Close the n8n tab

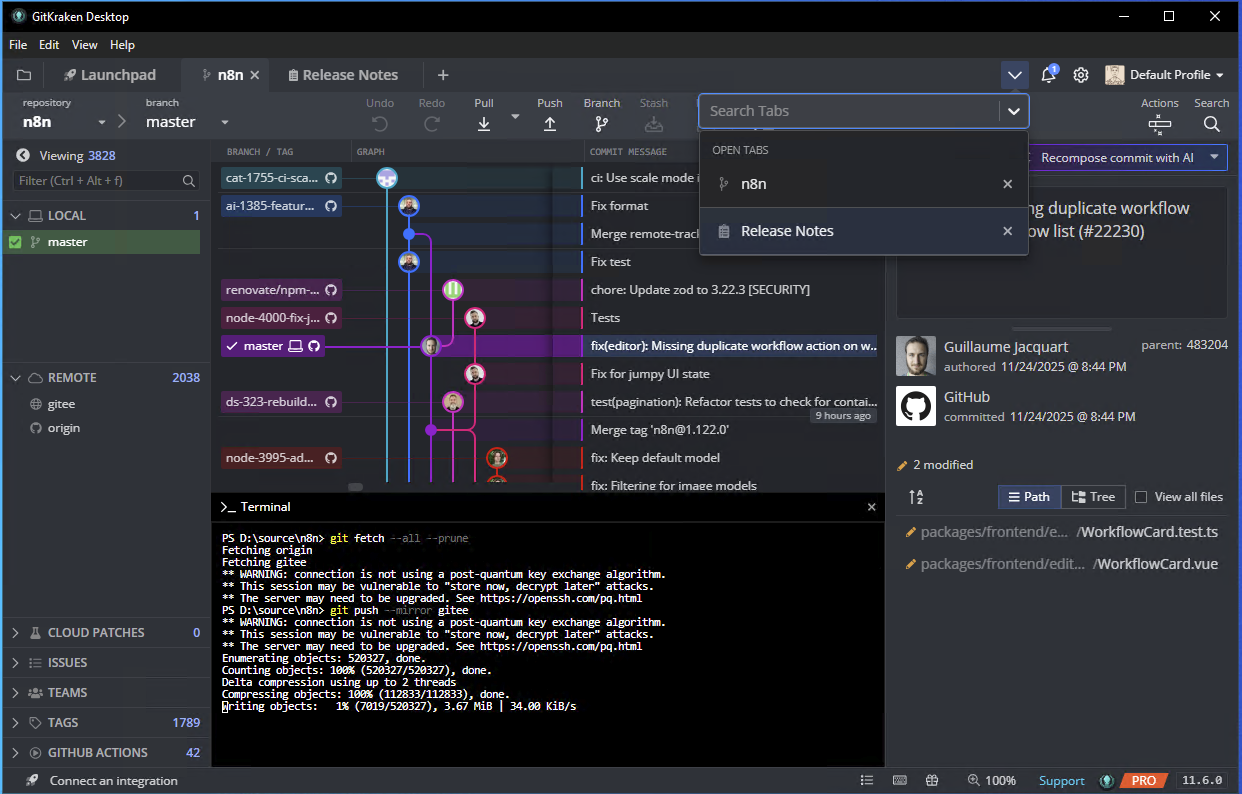[255, 75]
